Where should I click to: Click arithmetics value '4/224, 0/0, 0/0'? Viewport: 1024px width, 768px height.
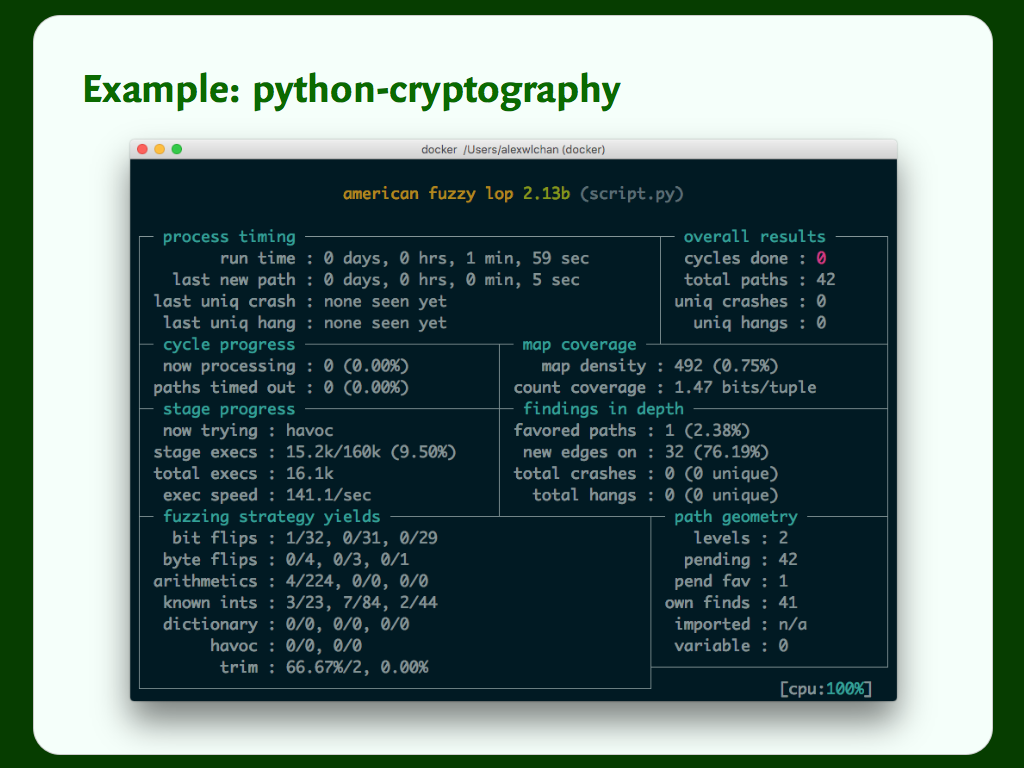[x=357, y=582]
